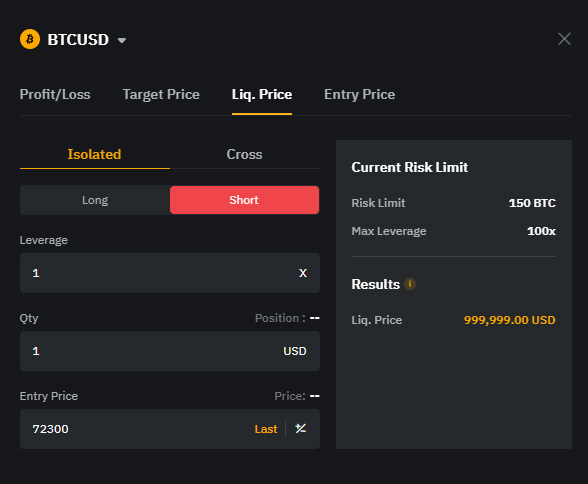Click the Entry Price input field
The width and height of the screenshot is (588, 484).
pyautogui.click(x=170, y=429)
